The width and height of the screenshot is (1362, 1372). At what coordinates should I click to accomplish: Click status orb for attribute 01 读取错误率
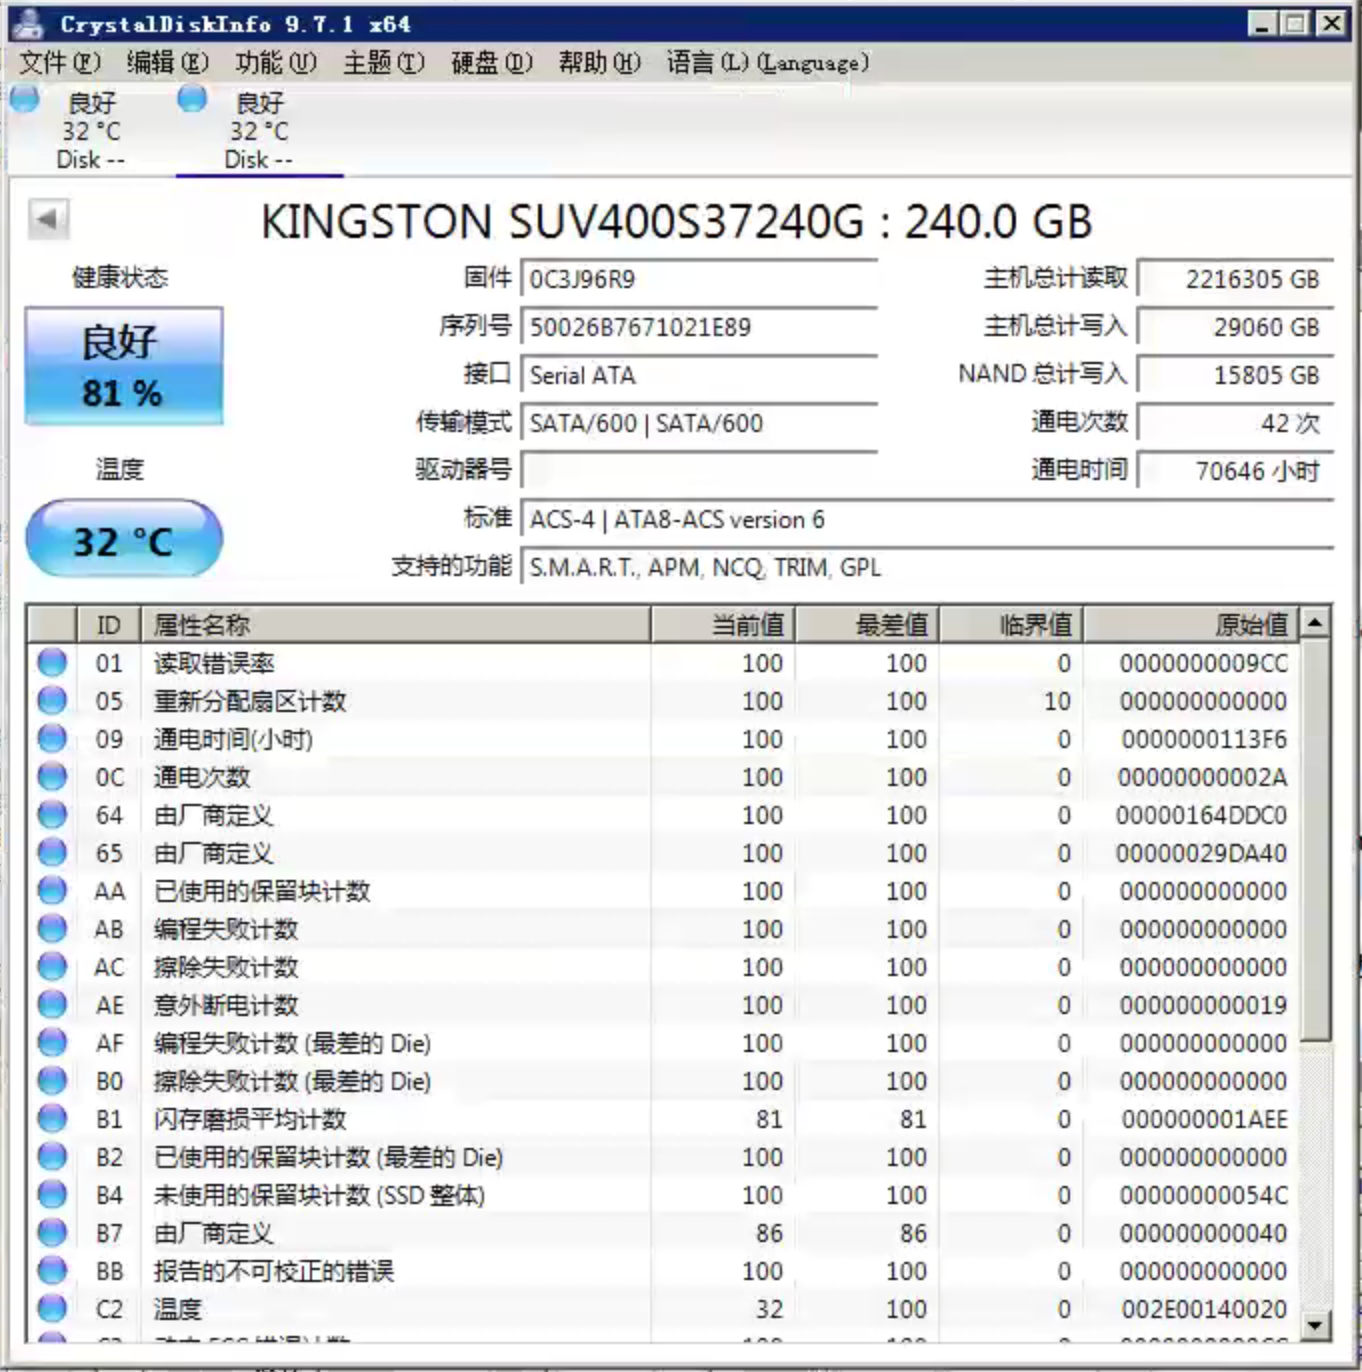pyautogui.click(x=52, y=662)
